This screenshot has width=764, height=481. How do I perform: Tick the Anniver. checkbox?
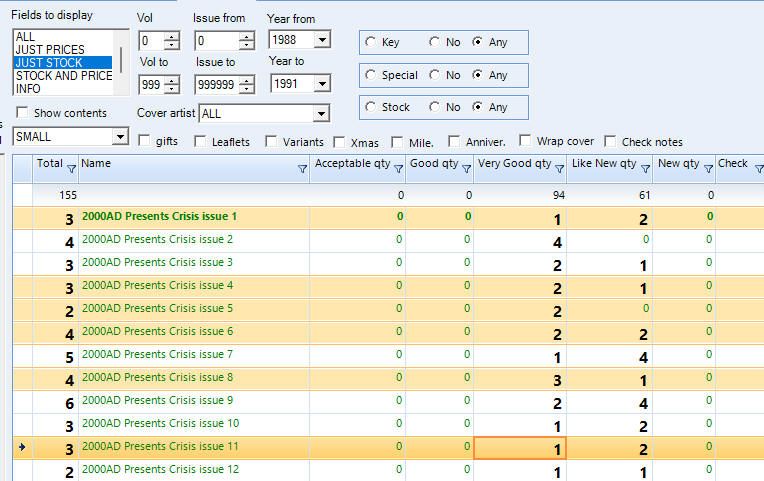coord(454,141)
